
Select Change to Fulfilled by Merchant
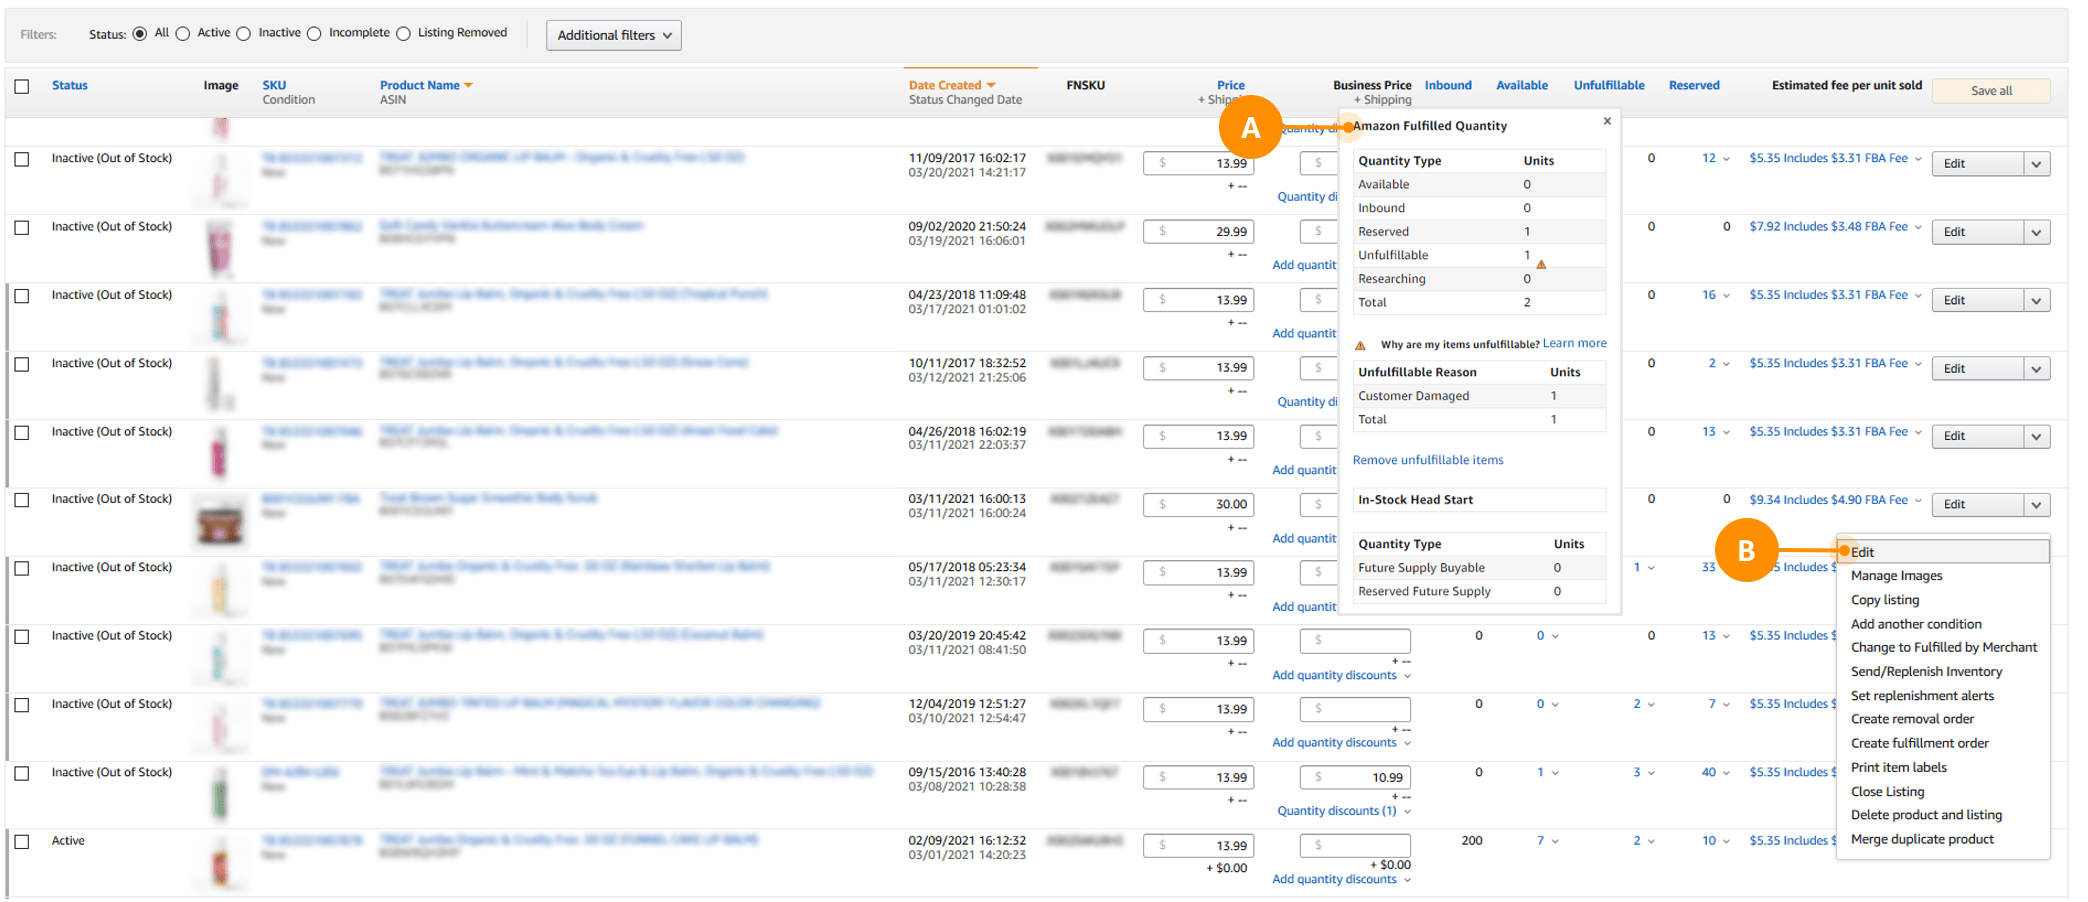point(1943,647)
